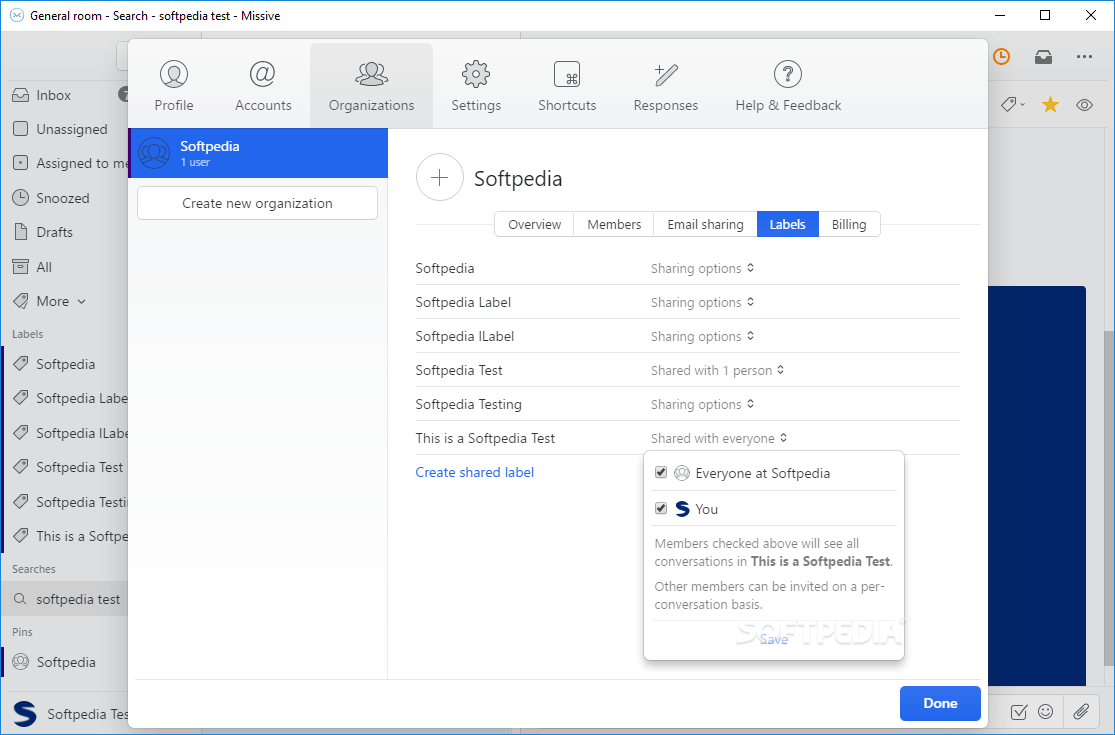This screenshot has height=735, width=1115.
Task: Toggle Everyone at Softpedia checkbox
Action: pos(661,473)
